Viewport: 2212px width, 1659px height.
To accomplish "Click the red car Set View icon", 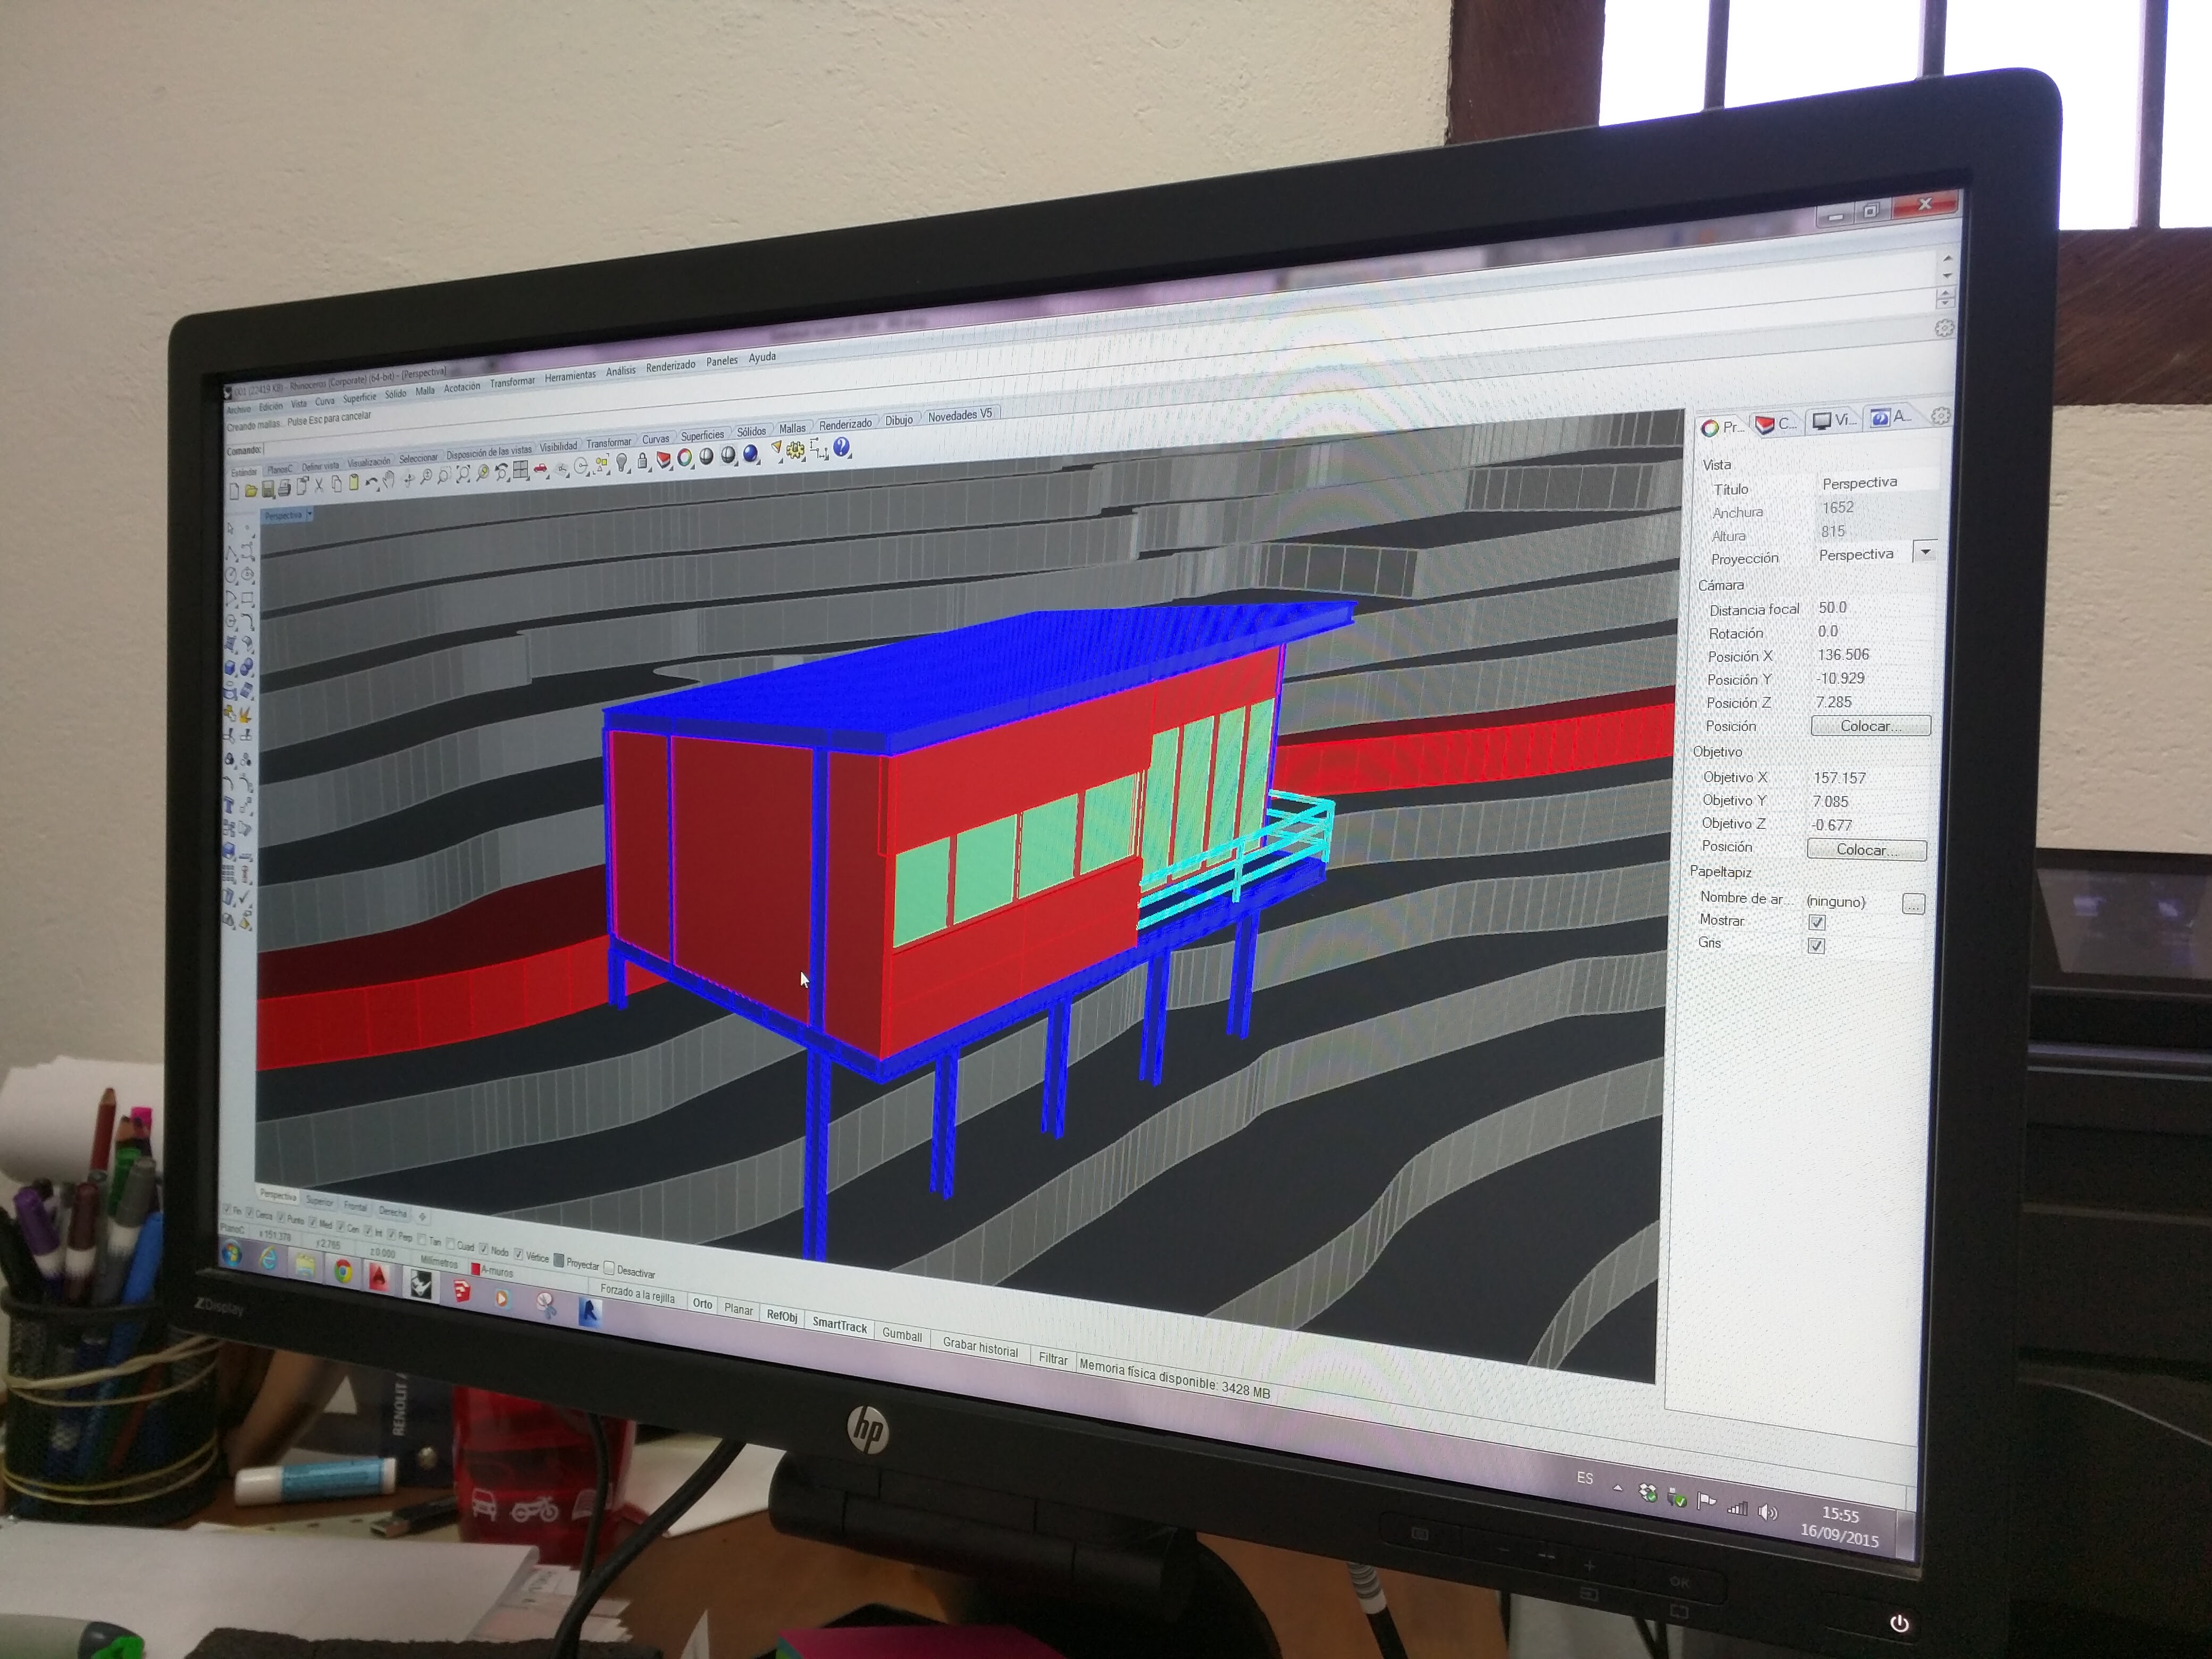I will point(540,468).
